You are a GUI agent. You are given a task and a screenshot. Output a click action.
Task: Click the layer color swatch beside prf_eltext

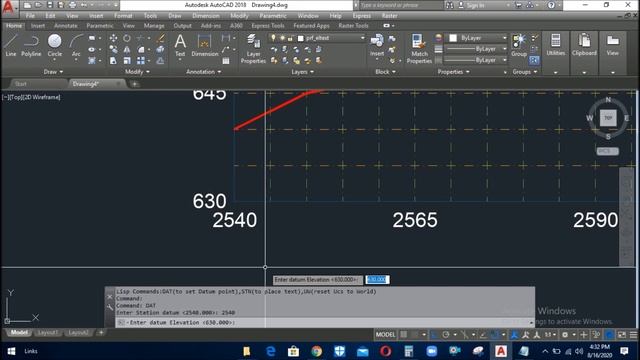pyautogui.click(x=301, y=38)
